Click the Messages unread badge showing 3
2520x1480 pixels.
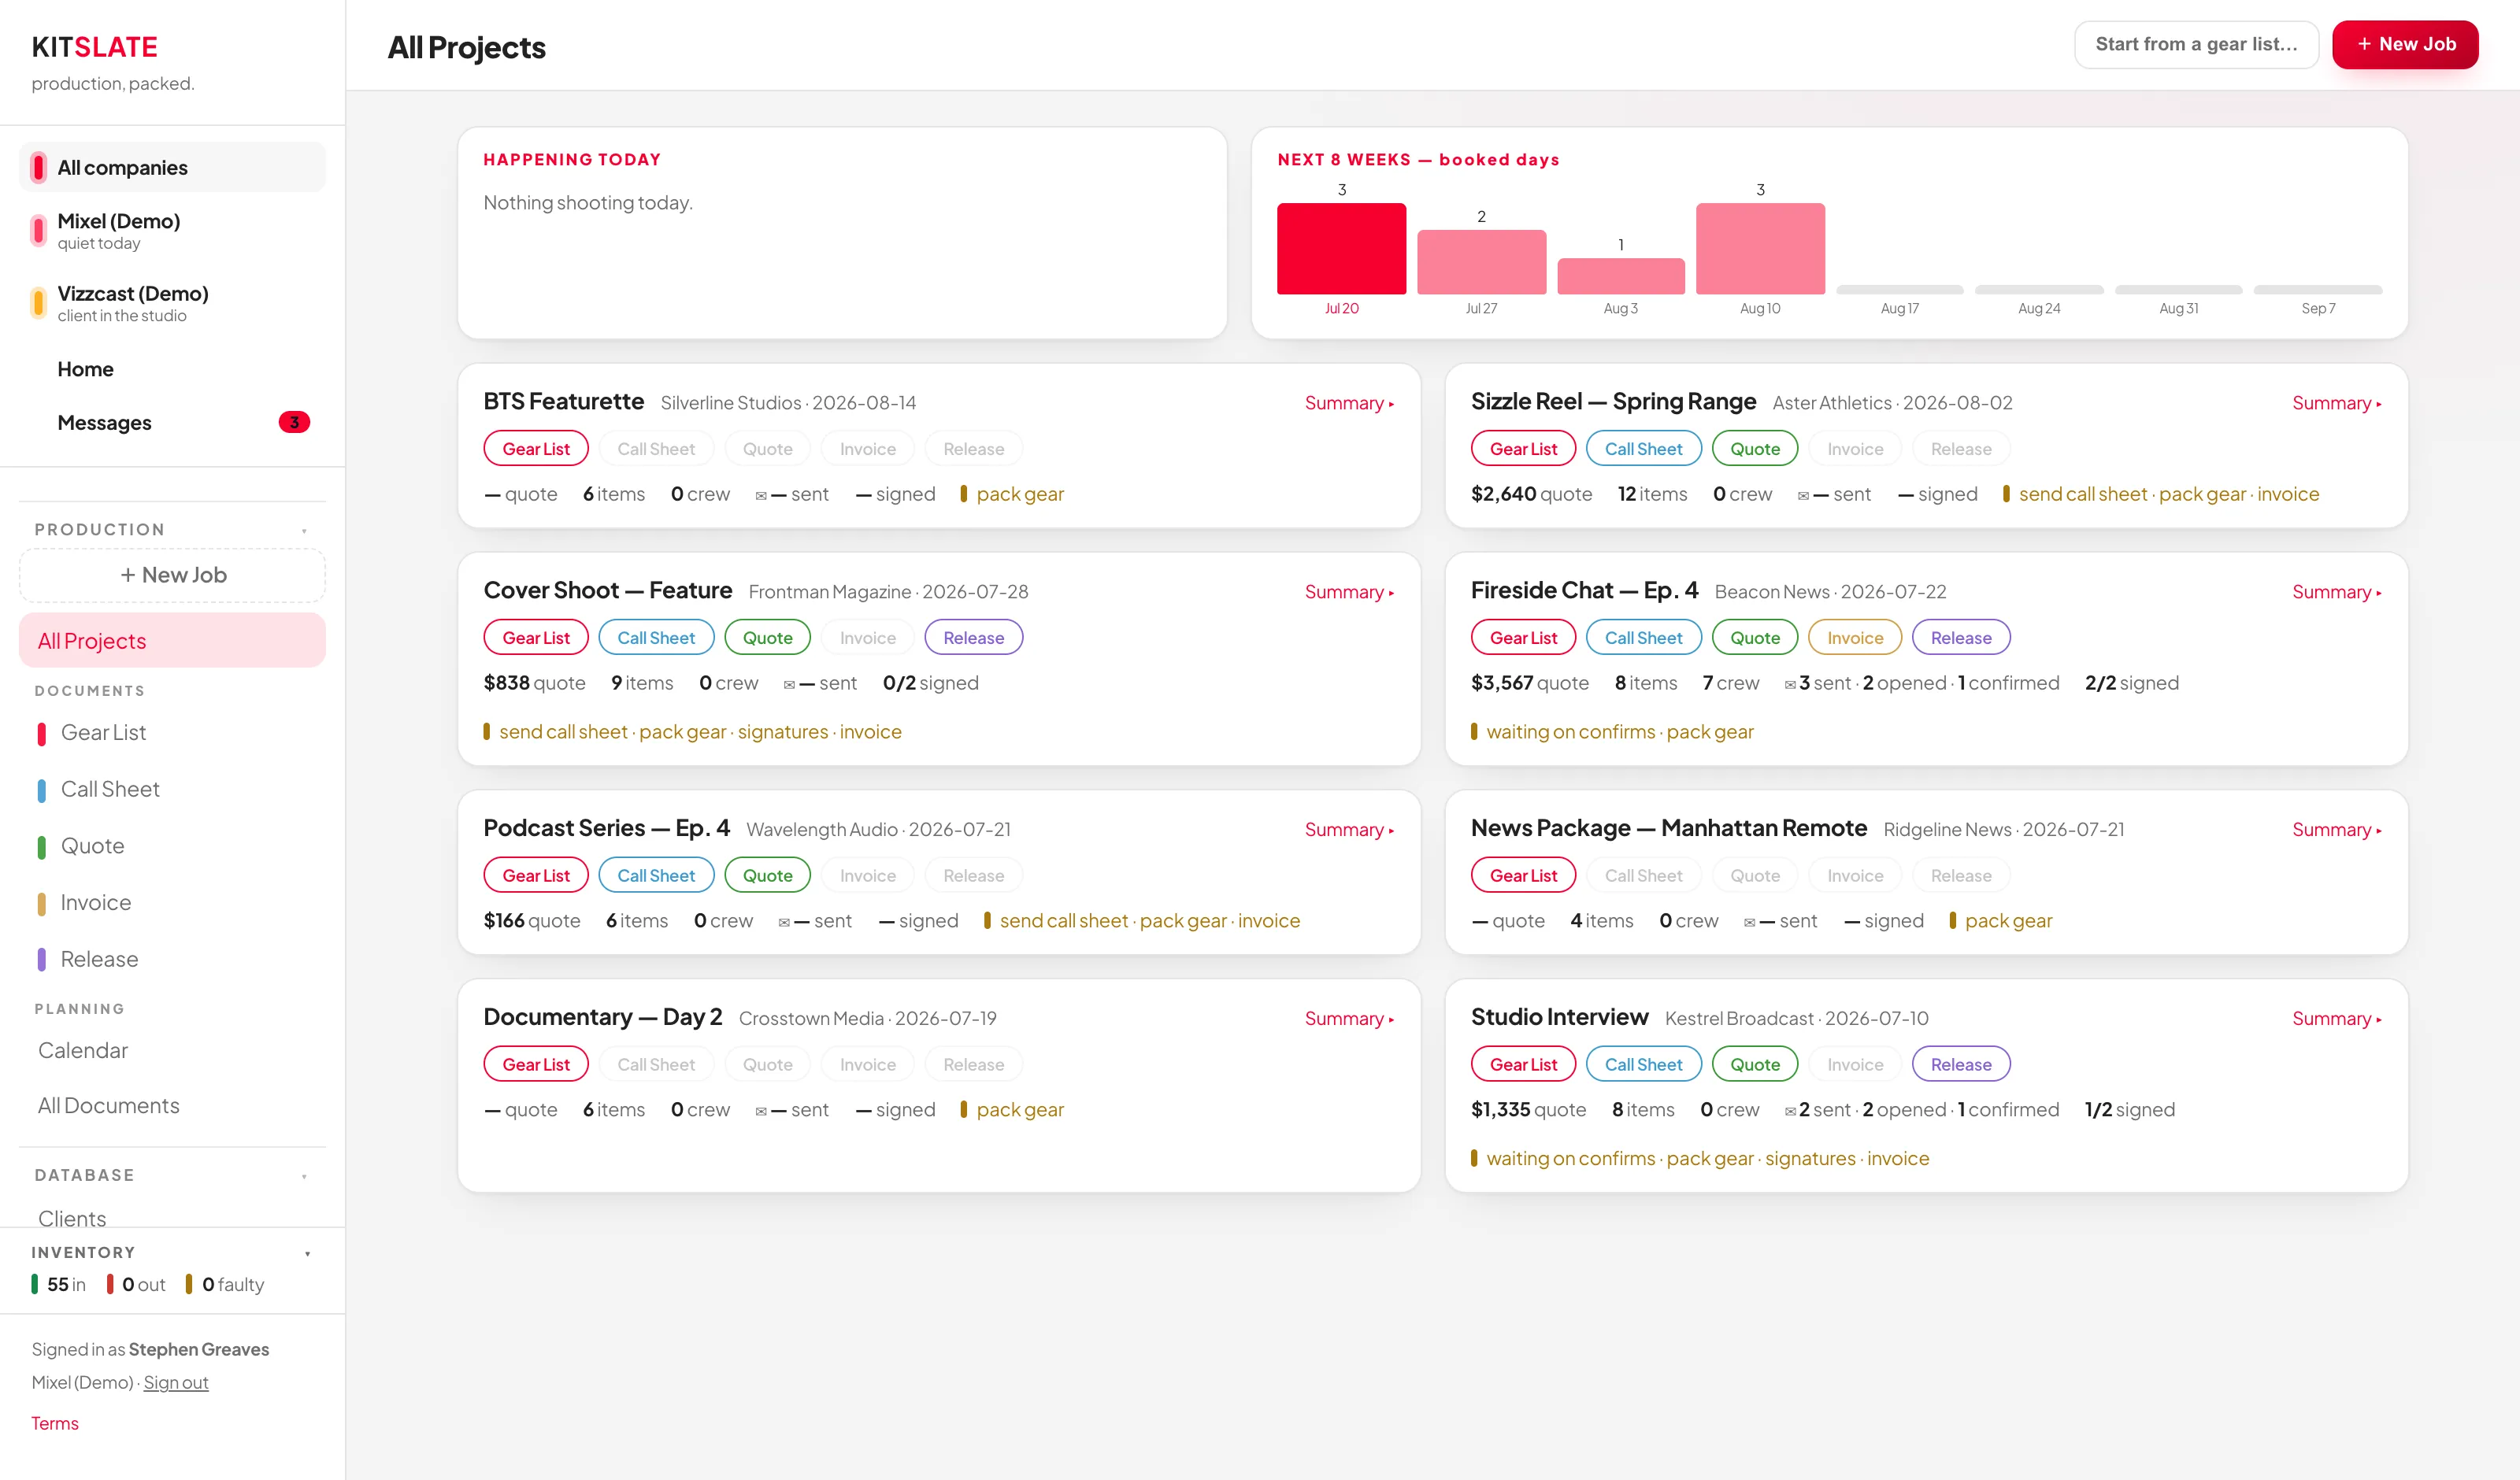click(x=294, y=422)
